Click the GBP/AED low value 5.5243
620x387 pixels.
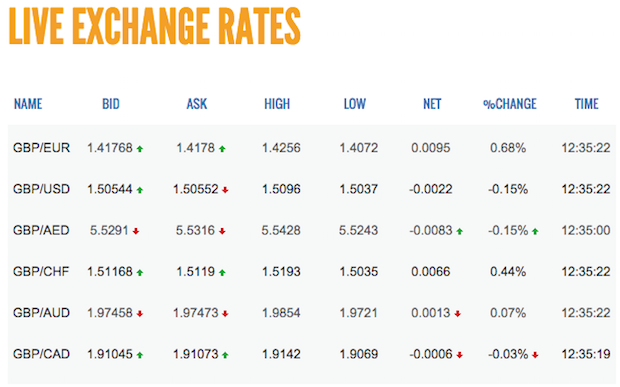tap(359, 230)
